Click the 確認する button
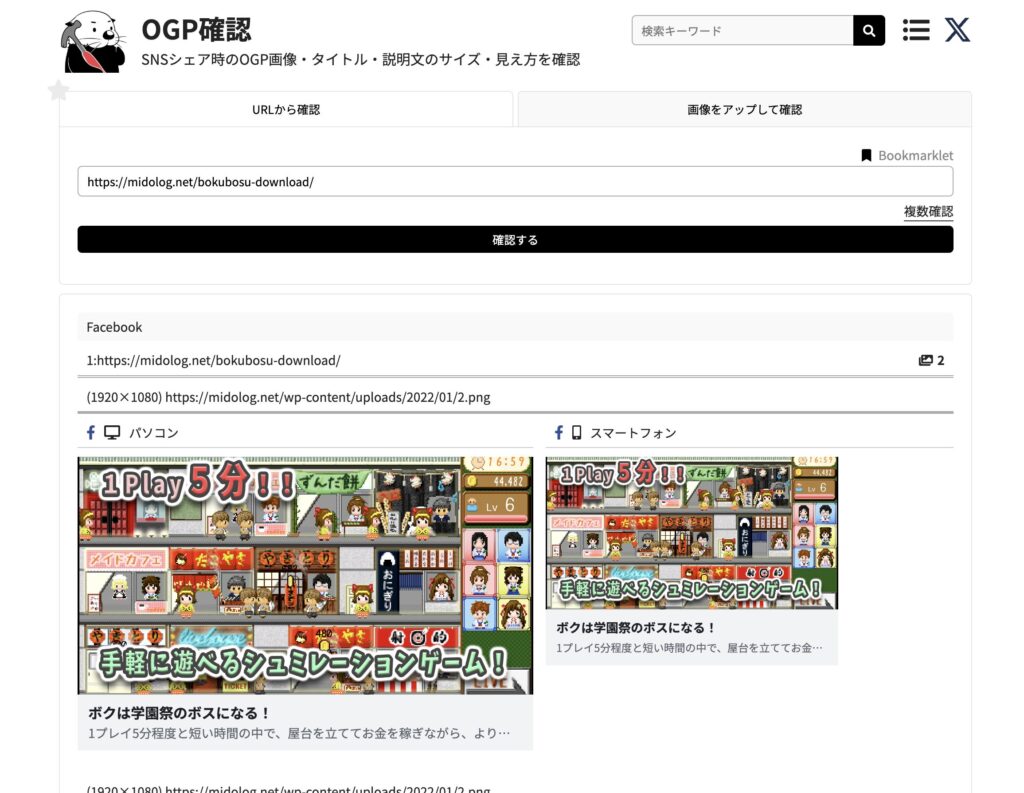 (x=515, y=240)
